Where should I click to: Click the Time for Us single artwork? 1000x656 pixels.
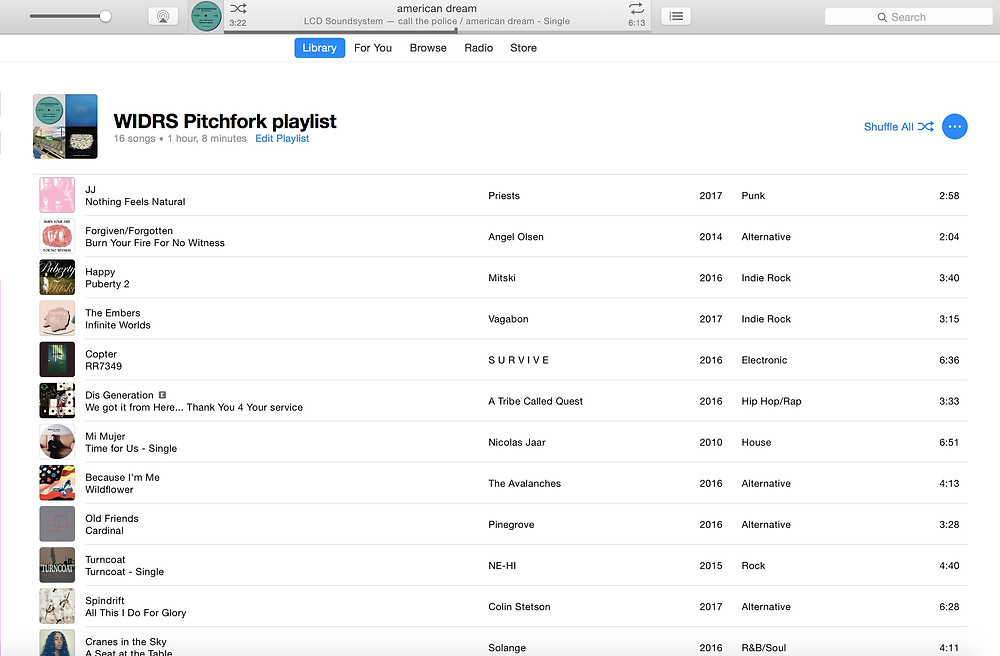pyautogui.click(x=57, y=442)
